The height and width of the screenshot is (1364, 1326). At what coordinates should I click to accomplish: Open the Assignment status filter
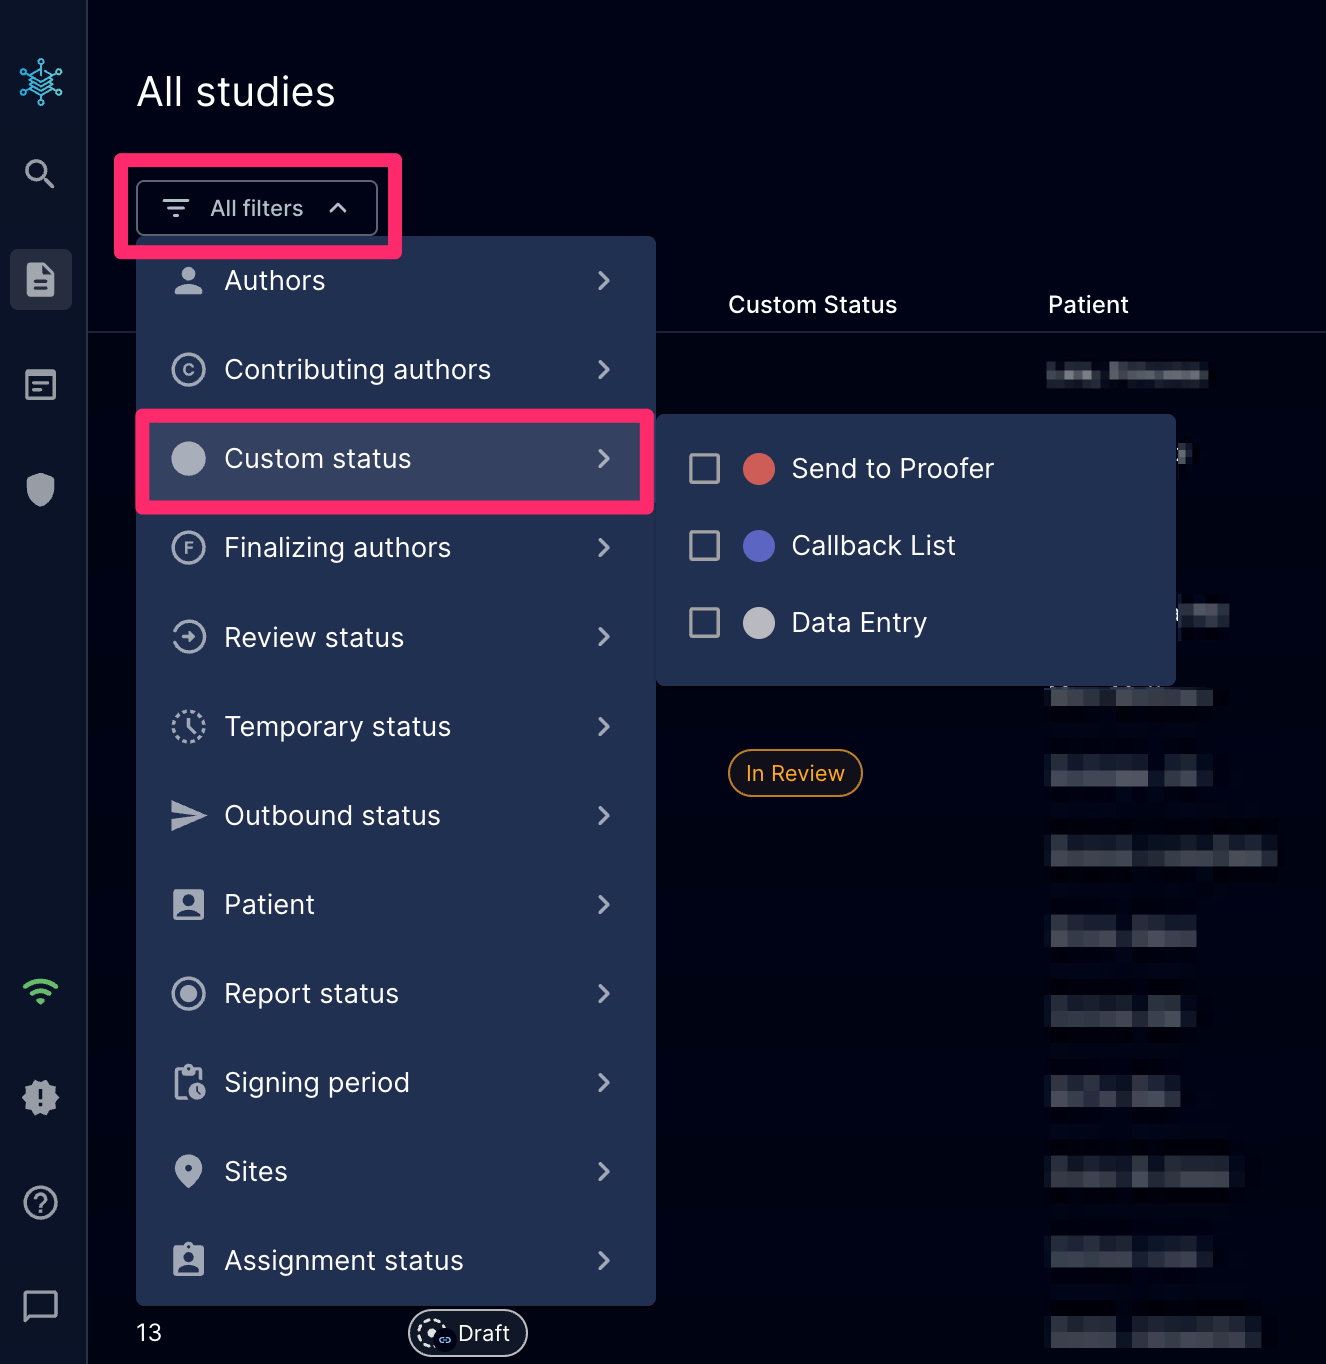click(x=396, y=1260)
